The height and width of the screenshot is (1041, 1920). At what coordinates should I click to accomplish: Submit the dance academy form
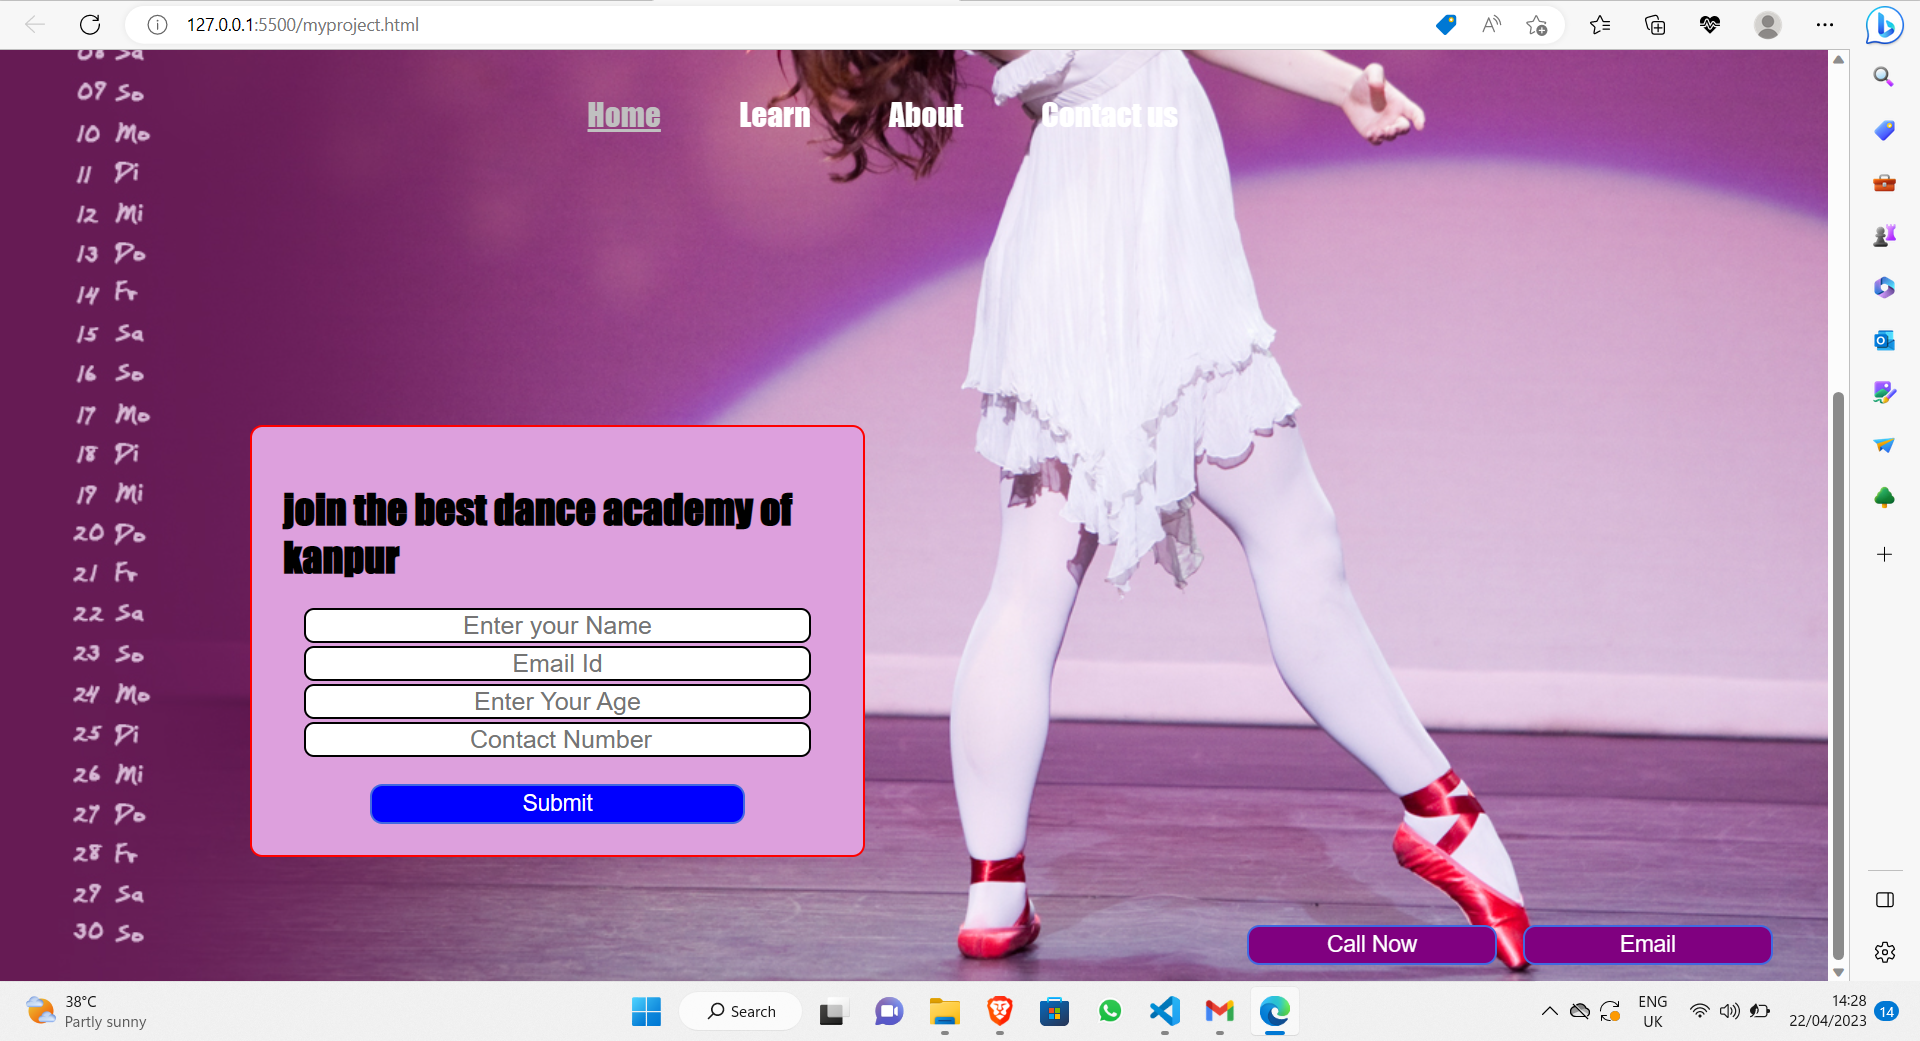[557, 804]
